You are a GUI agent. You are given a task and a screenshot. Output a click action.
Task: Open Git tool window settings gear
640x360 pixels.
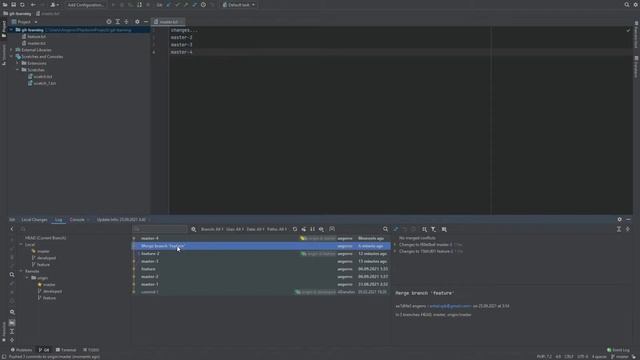click(620, 220)
